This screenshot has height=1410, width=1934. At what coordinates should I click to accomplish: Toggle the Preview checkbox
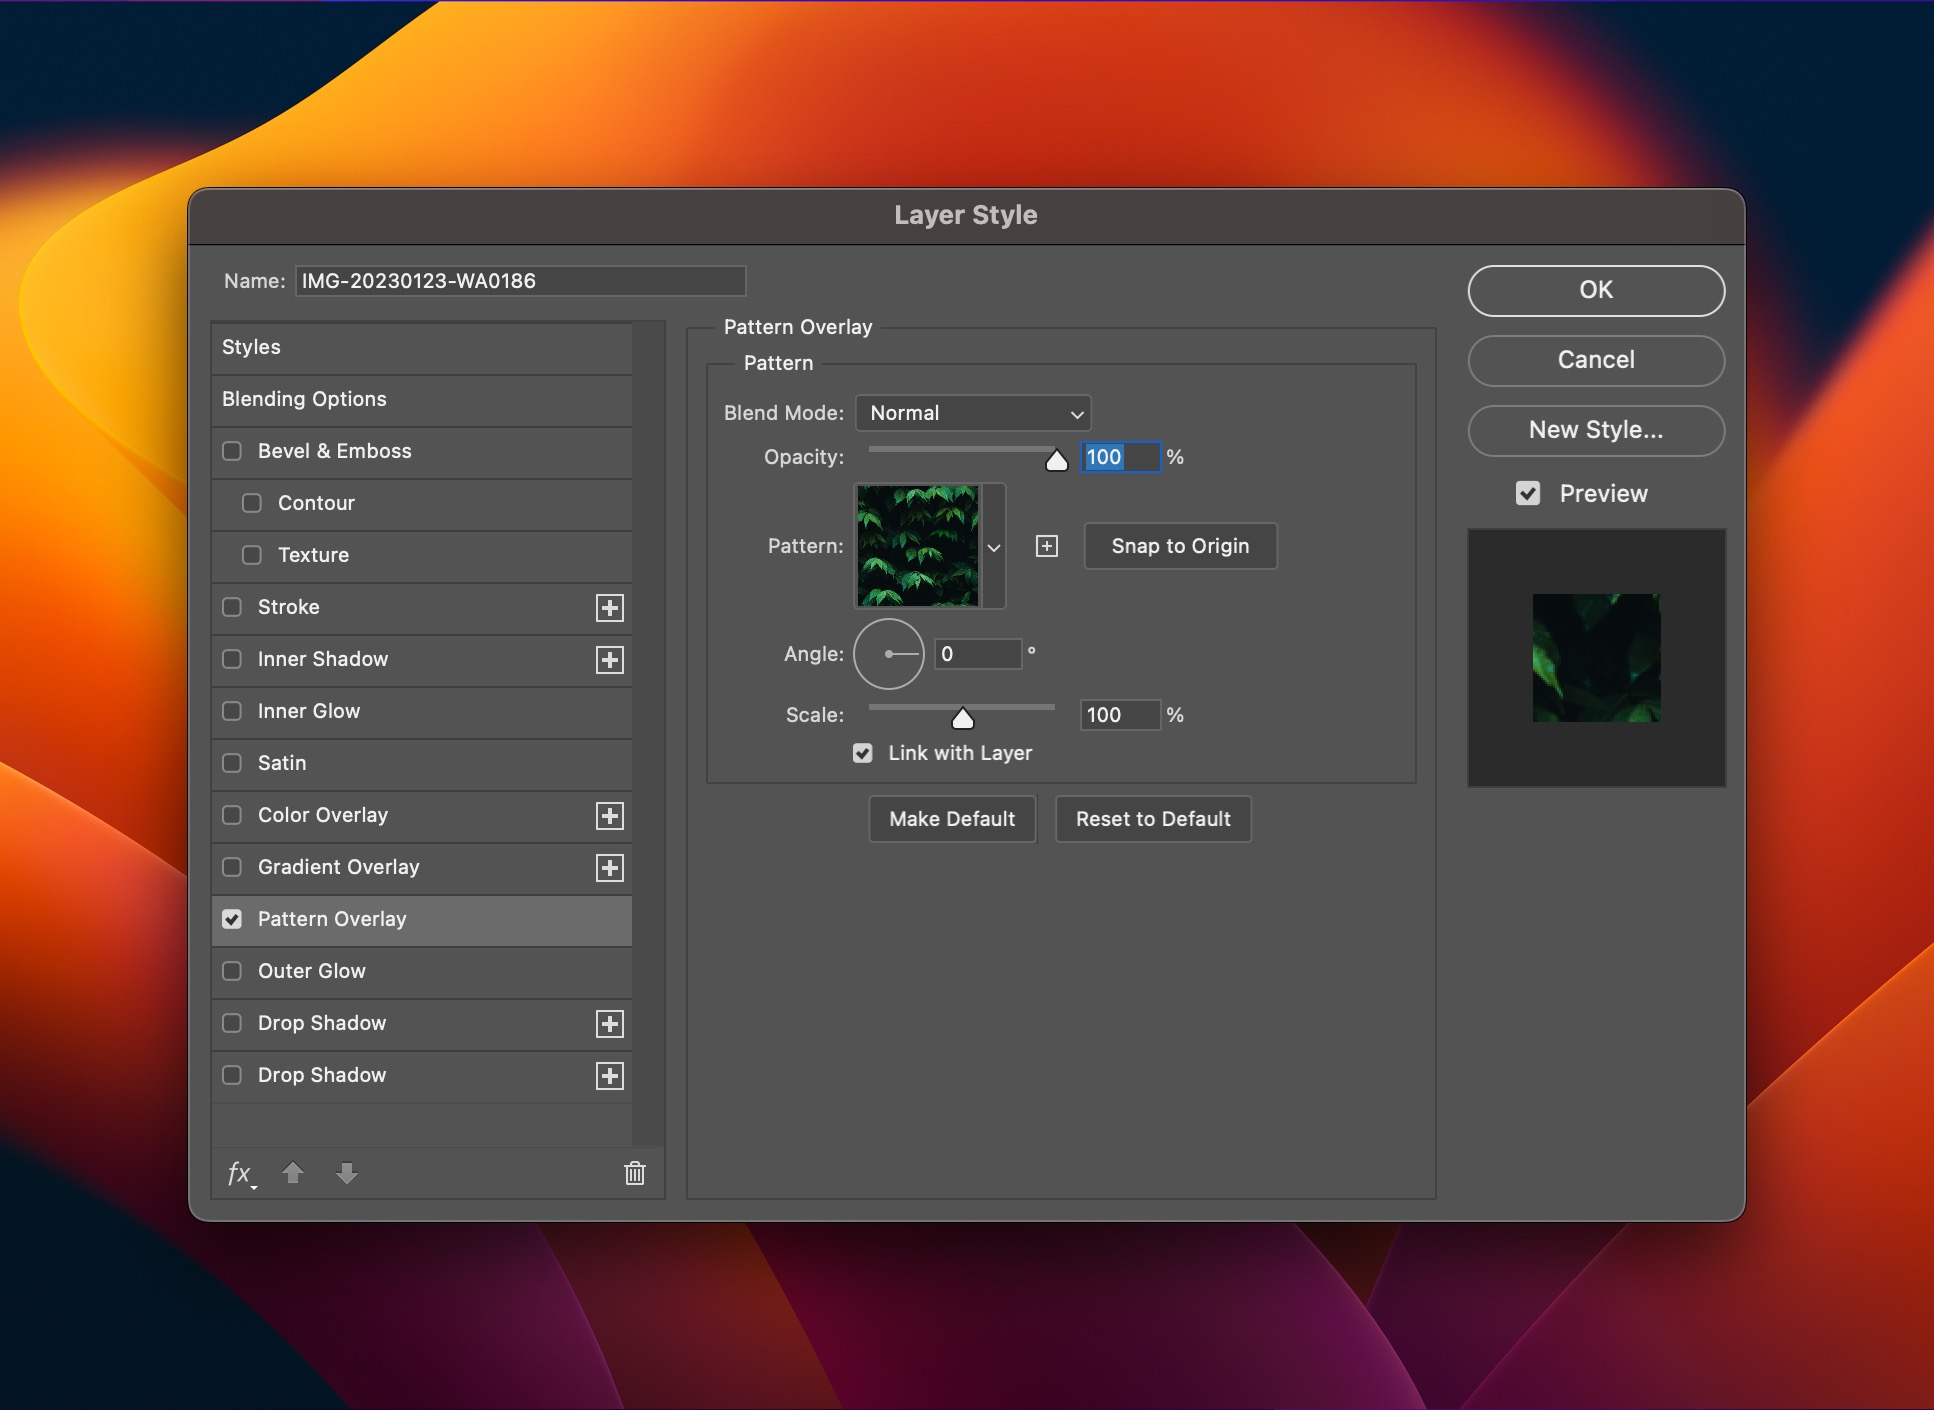coord(1528,493)
